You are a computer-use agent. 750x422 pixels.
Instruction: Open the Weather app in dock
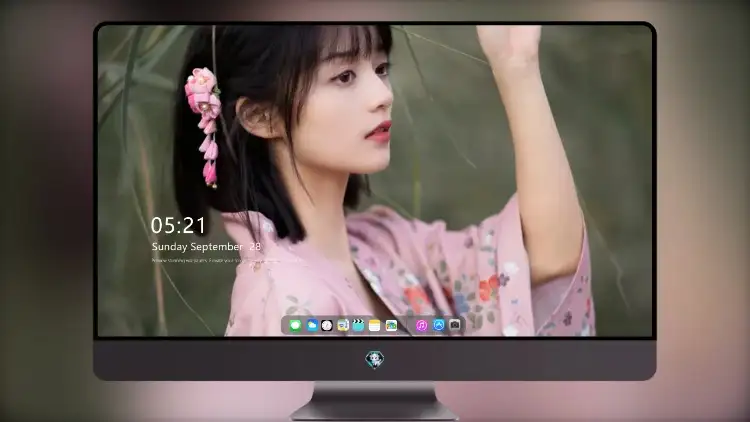pyautogui.click(x=311, y=326)
